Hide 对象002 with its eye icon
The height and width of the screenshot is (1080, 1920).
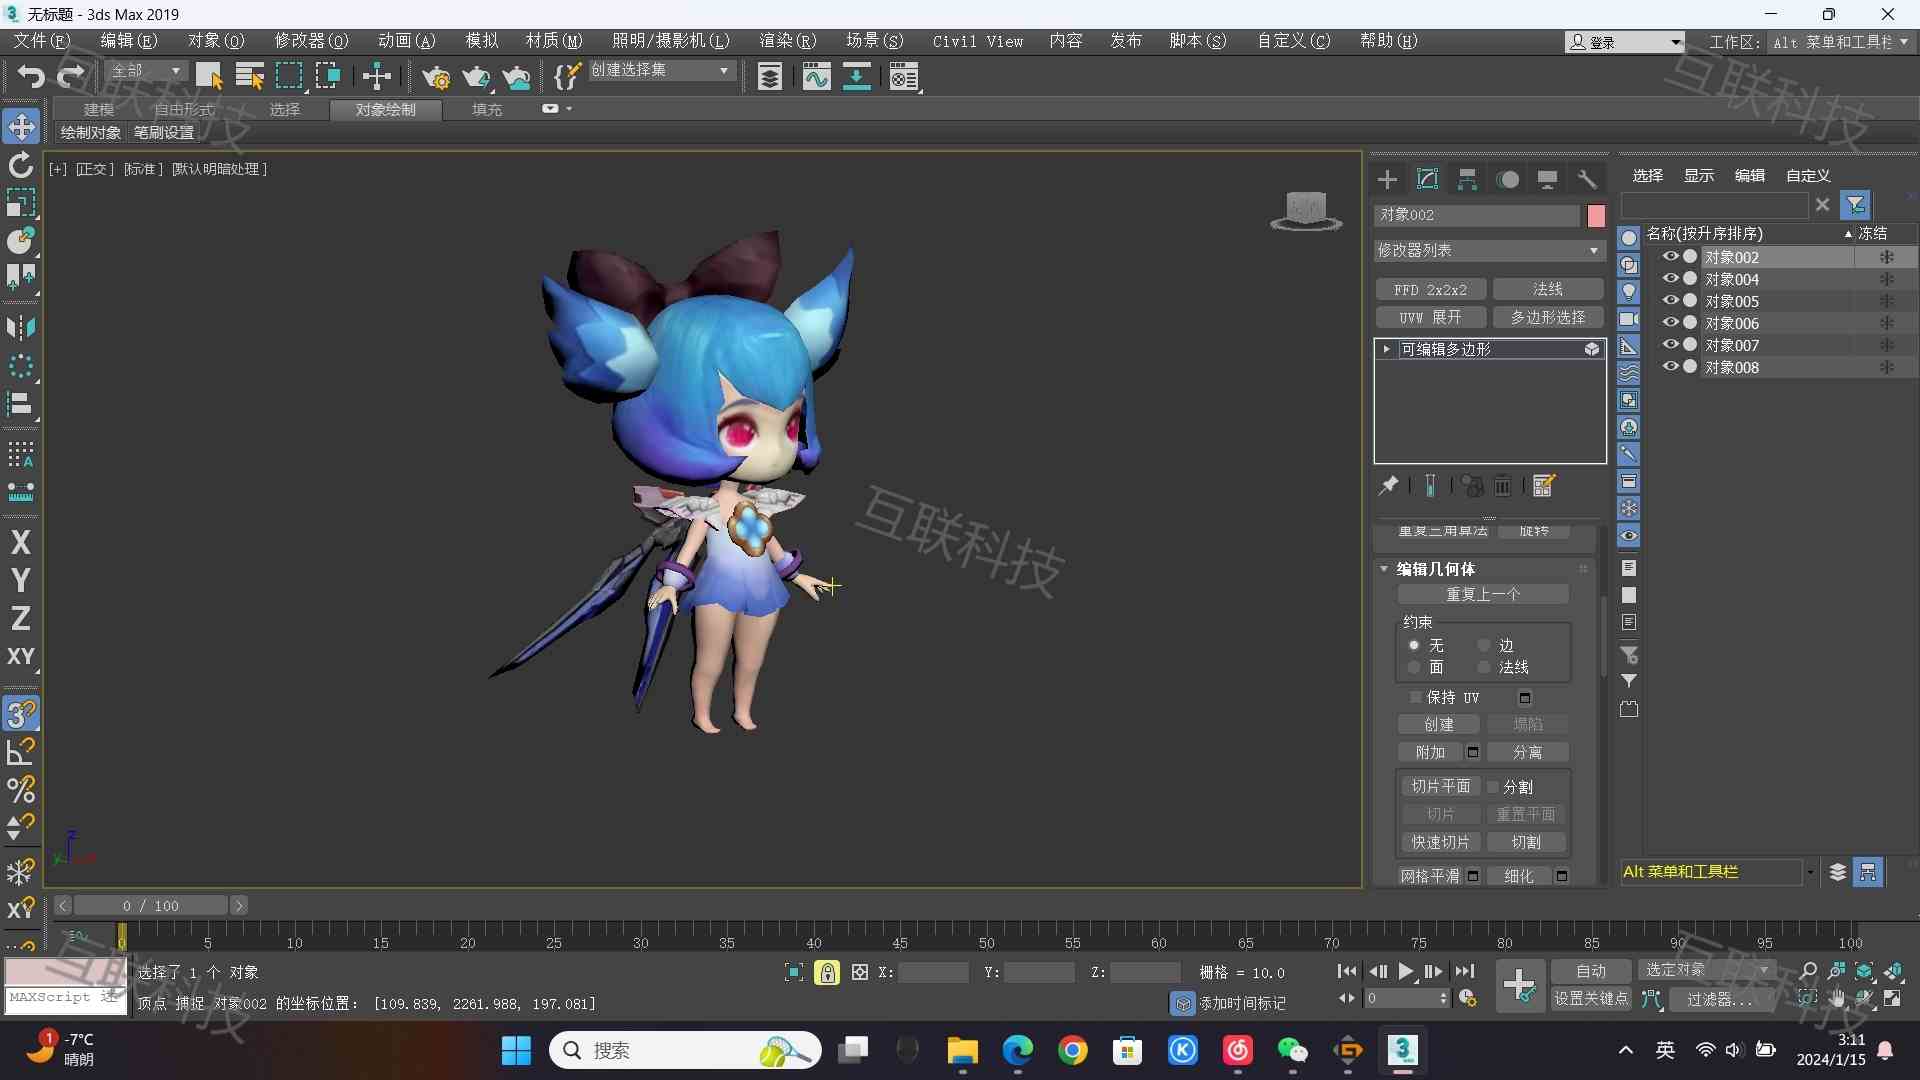coord(1670,256)
